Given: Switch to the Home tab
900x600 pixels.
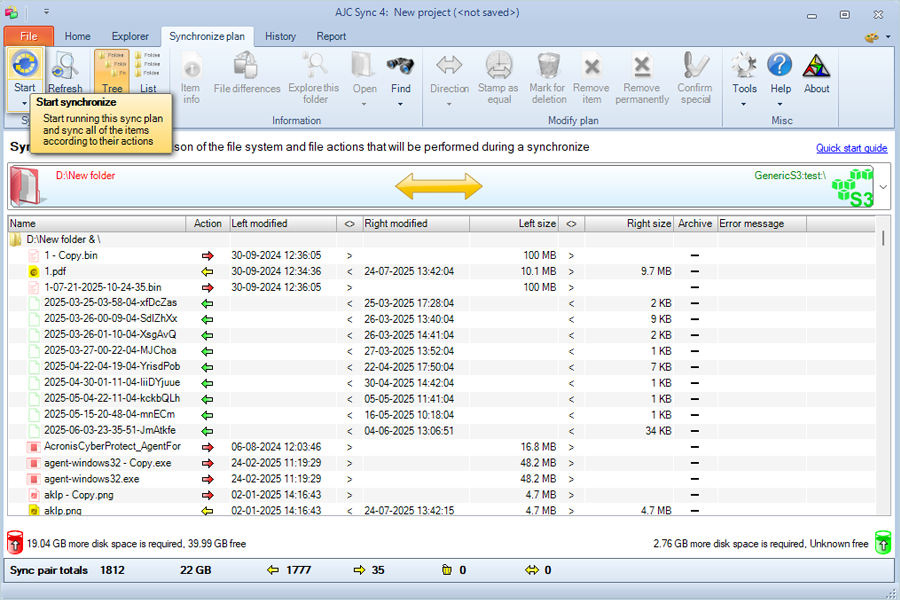Looking at the screenshot, I should pos(77,36).
